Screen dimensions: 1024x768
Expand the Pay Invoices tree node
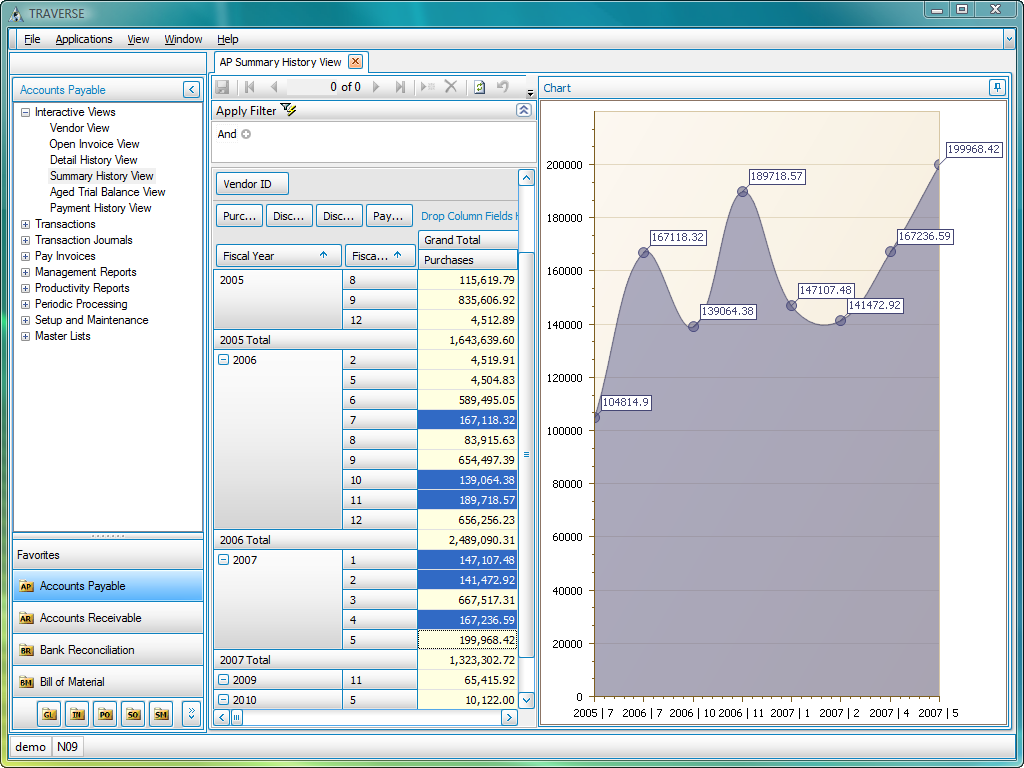(25, 256)
